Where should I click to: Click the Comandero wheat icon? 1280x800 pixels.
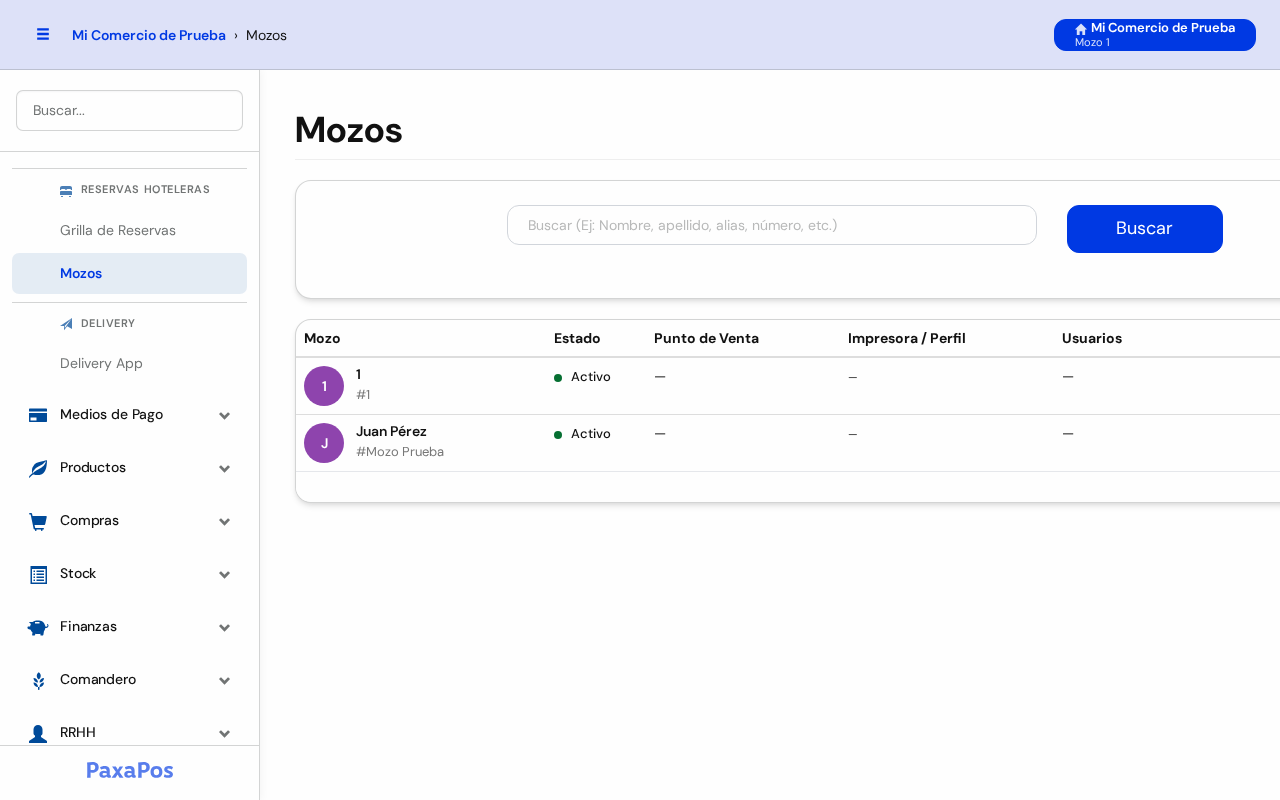38,680
